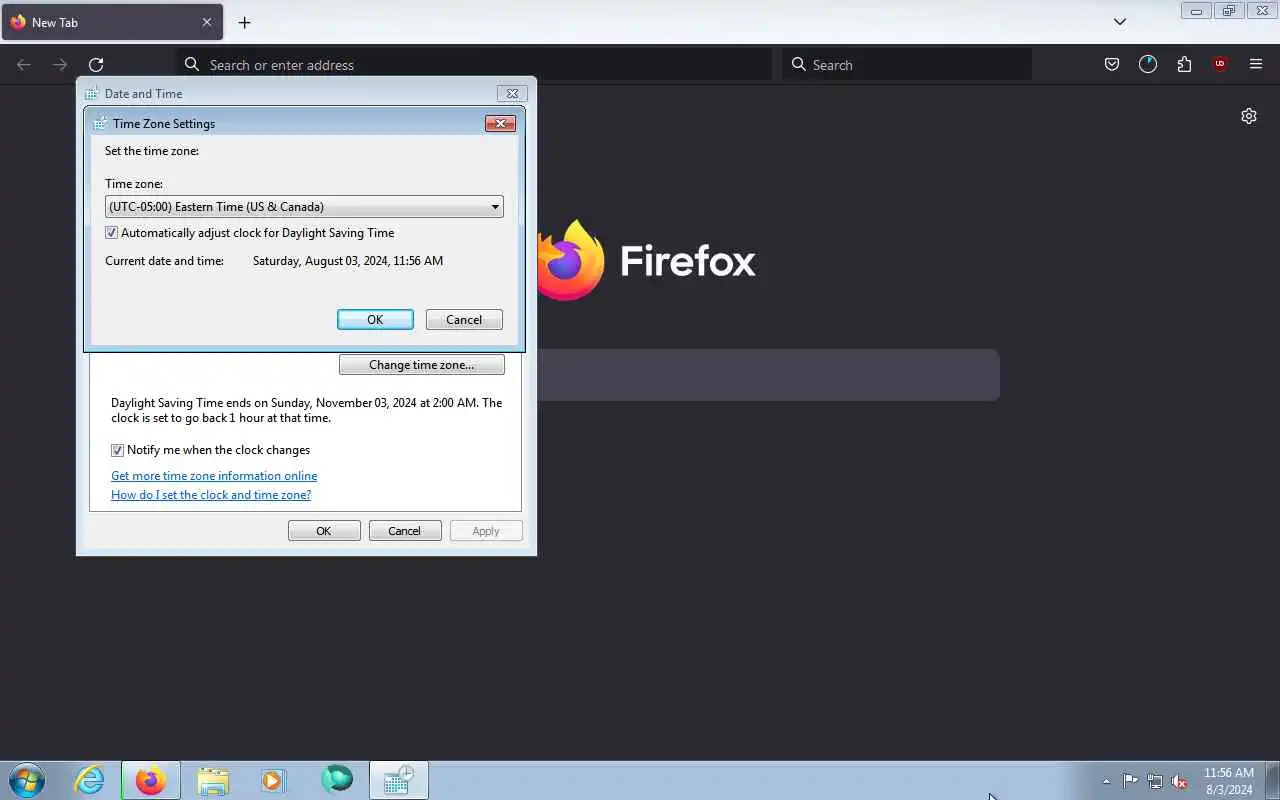Image resolution: width=1280 pixels, height=800 pixels.
Task: Open the Save to Pocket icon
Action: point(1112,64)
